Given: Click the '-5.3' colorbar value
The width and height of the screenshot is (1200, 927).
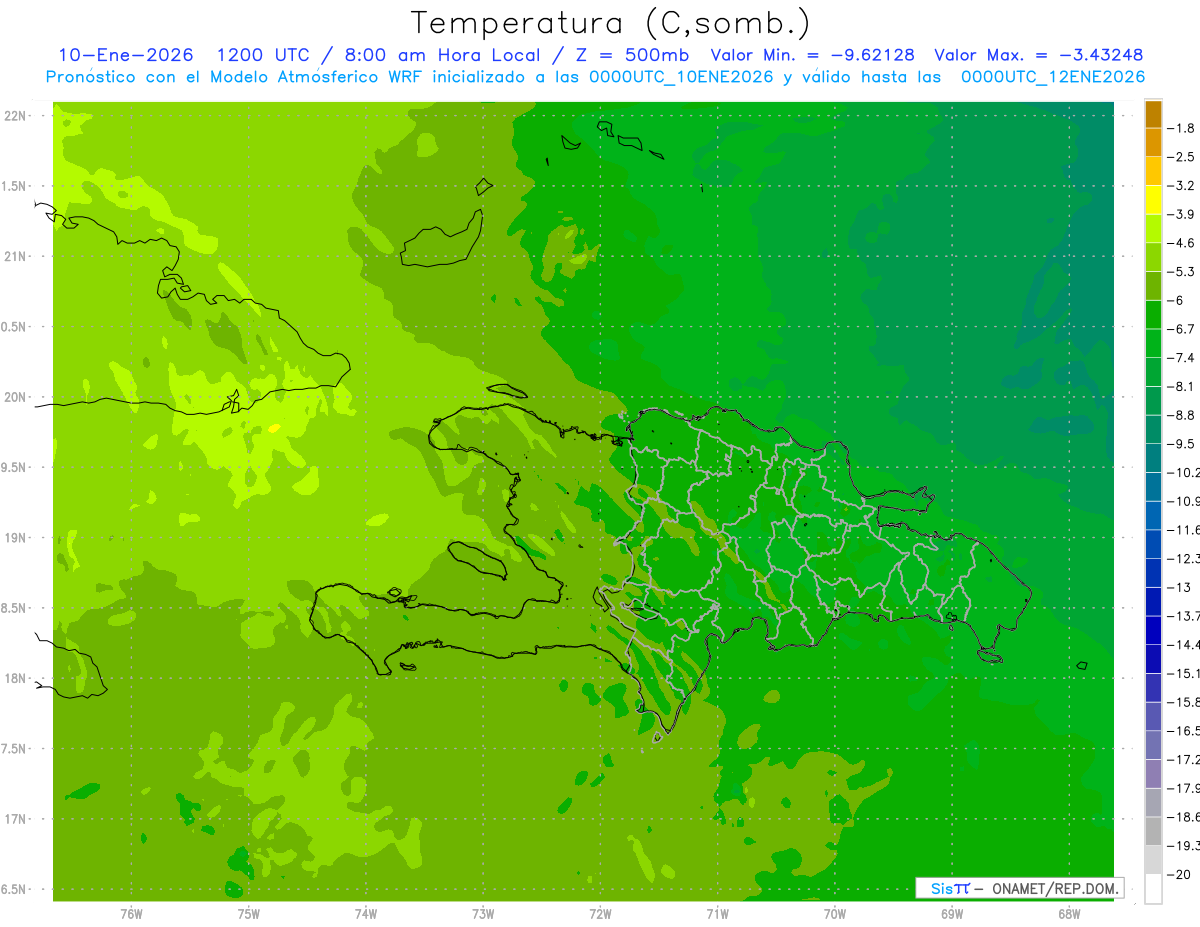Looking at the screenshot, I should coord(1183,271).
